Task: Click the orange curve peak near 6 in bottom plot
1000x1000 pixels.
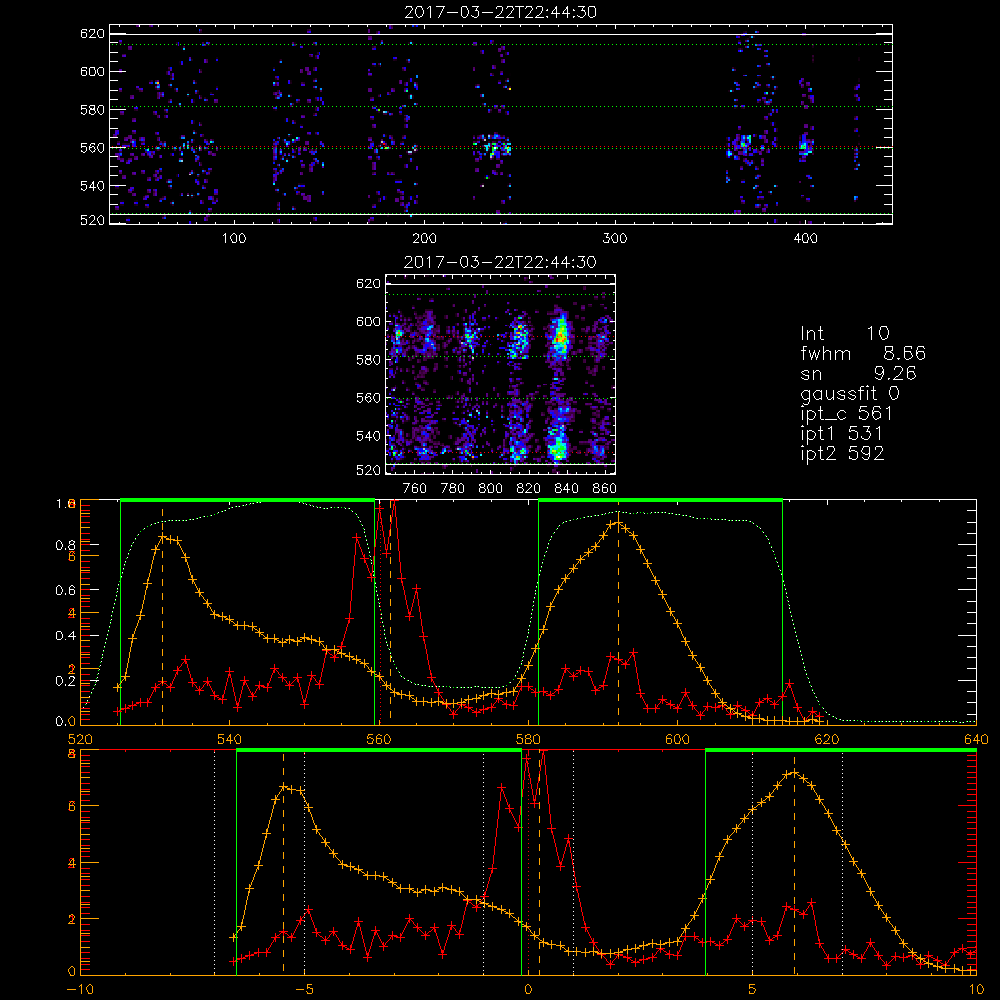Action: click(x=794, y=774)
